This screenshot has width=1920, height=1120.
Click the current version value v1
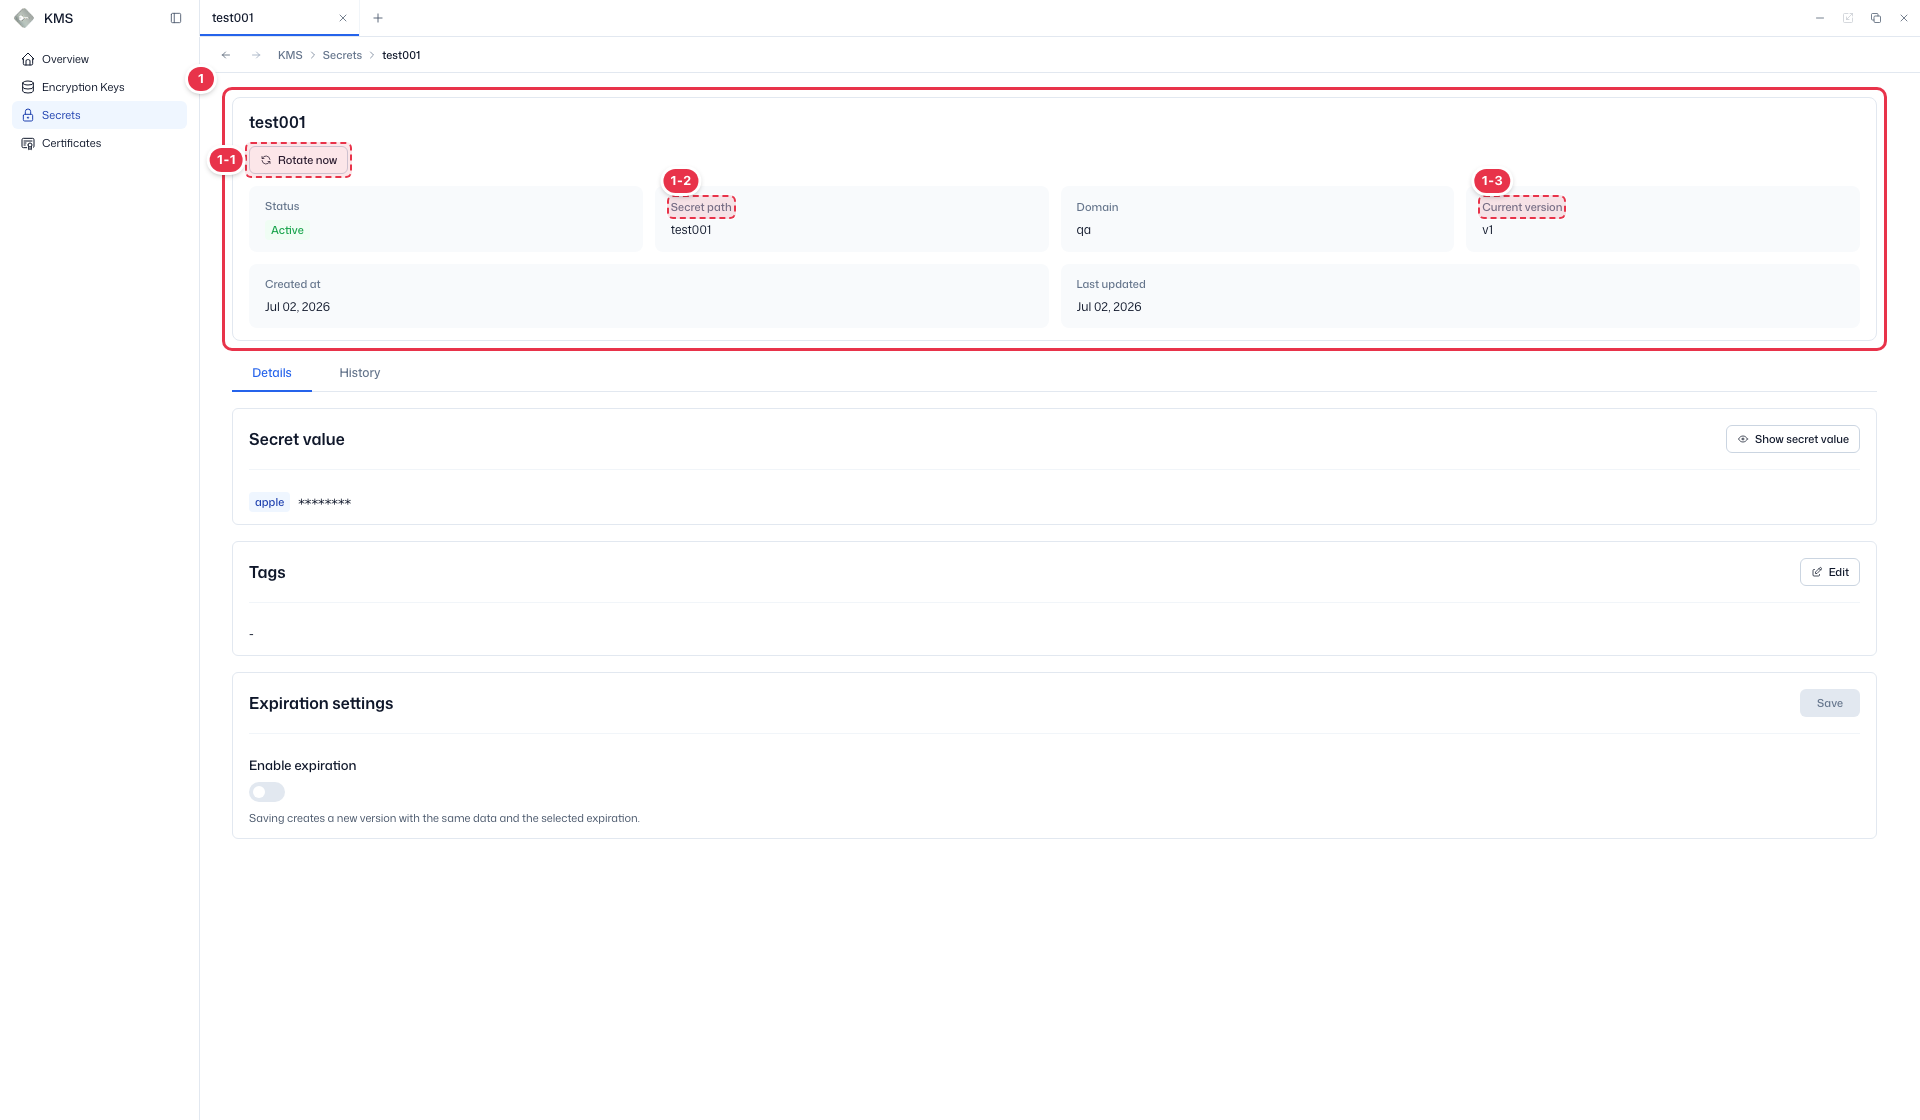tap(1488, 230)
